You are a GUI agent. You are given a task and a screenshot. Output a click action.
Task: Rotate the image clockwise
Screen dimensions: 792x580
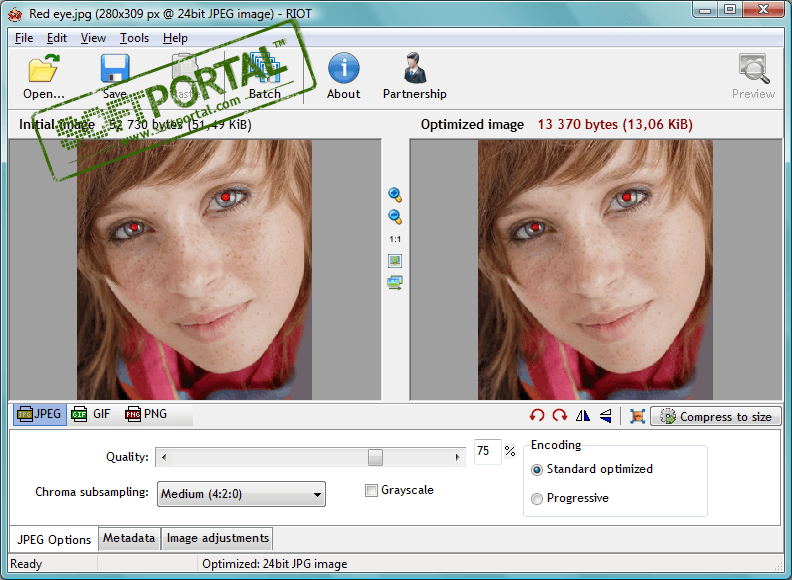(x=560, y=416)
